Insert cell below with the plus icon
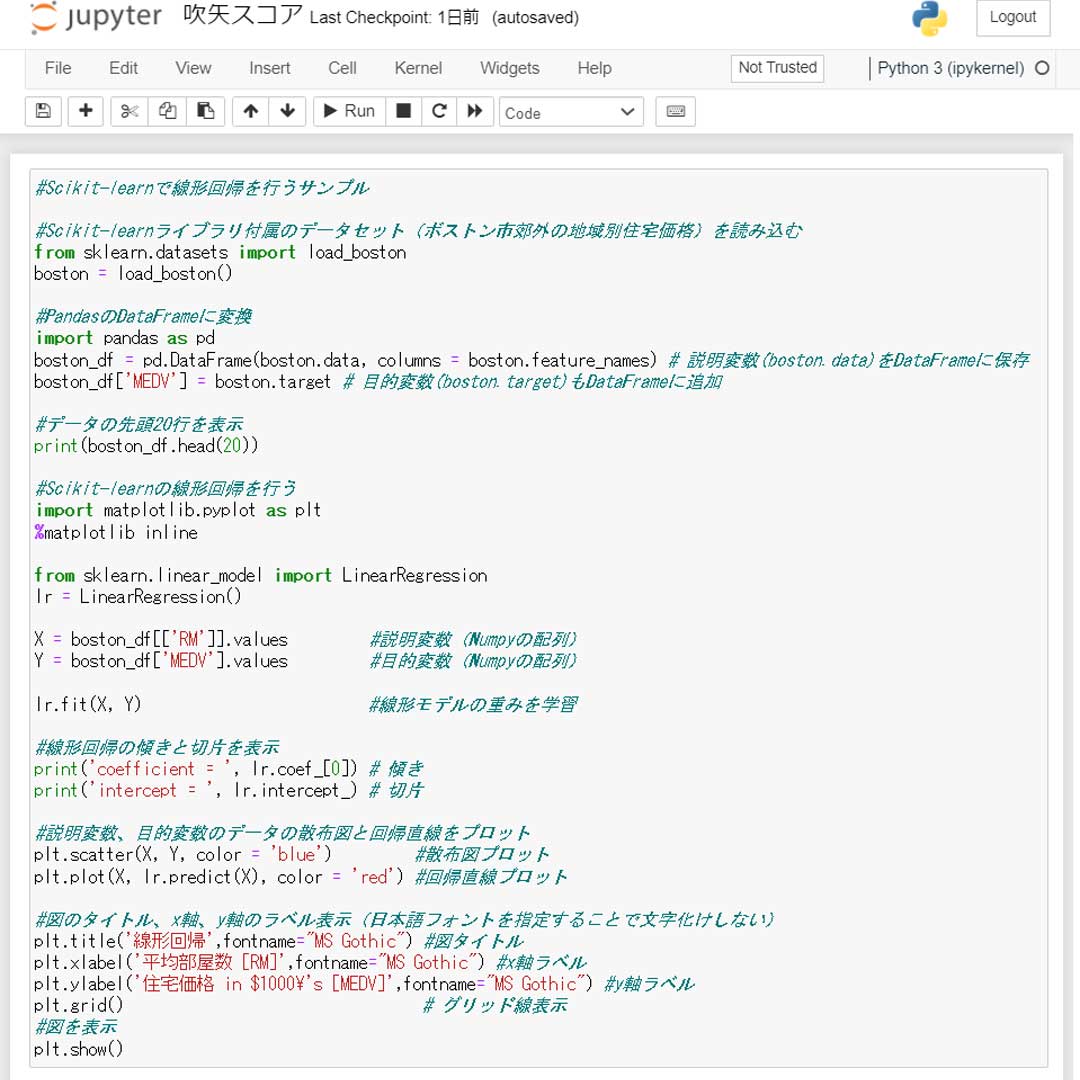 [85, 111]
